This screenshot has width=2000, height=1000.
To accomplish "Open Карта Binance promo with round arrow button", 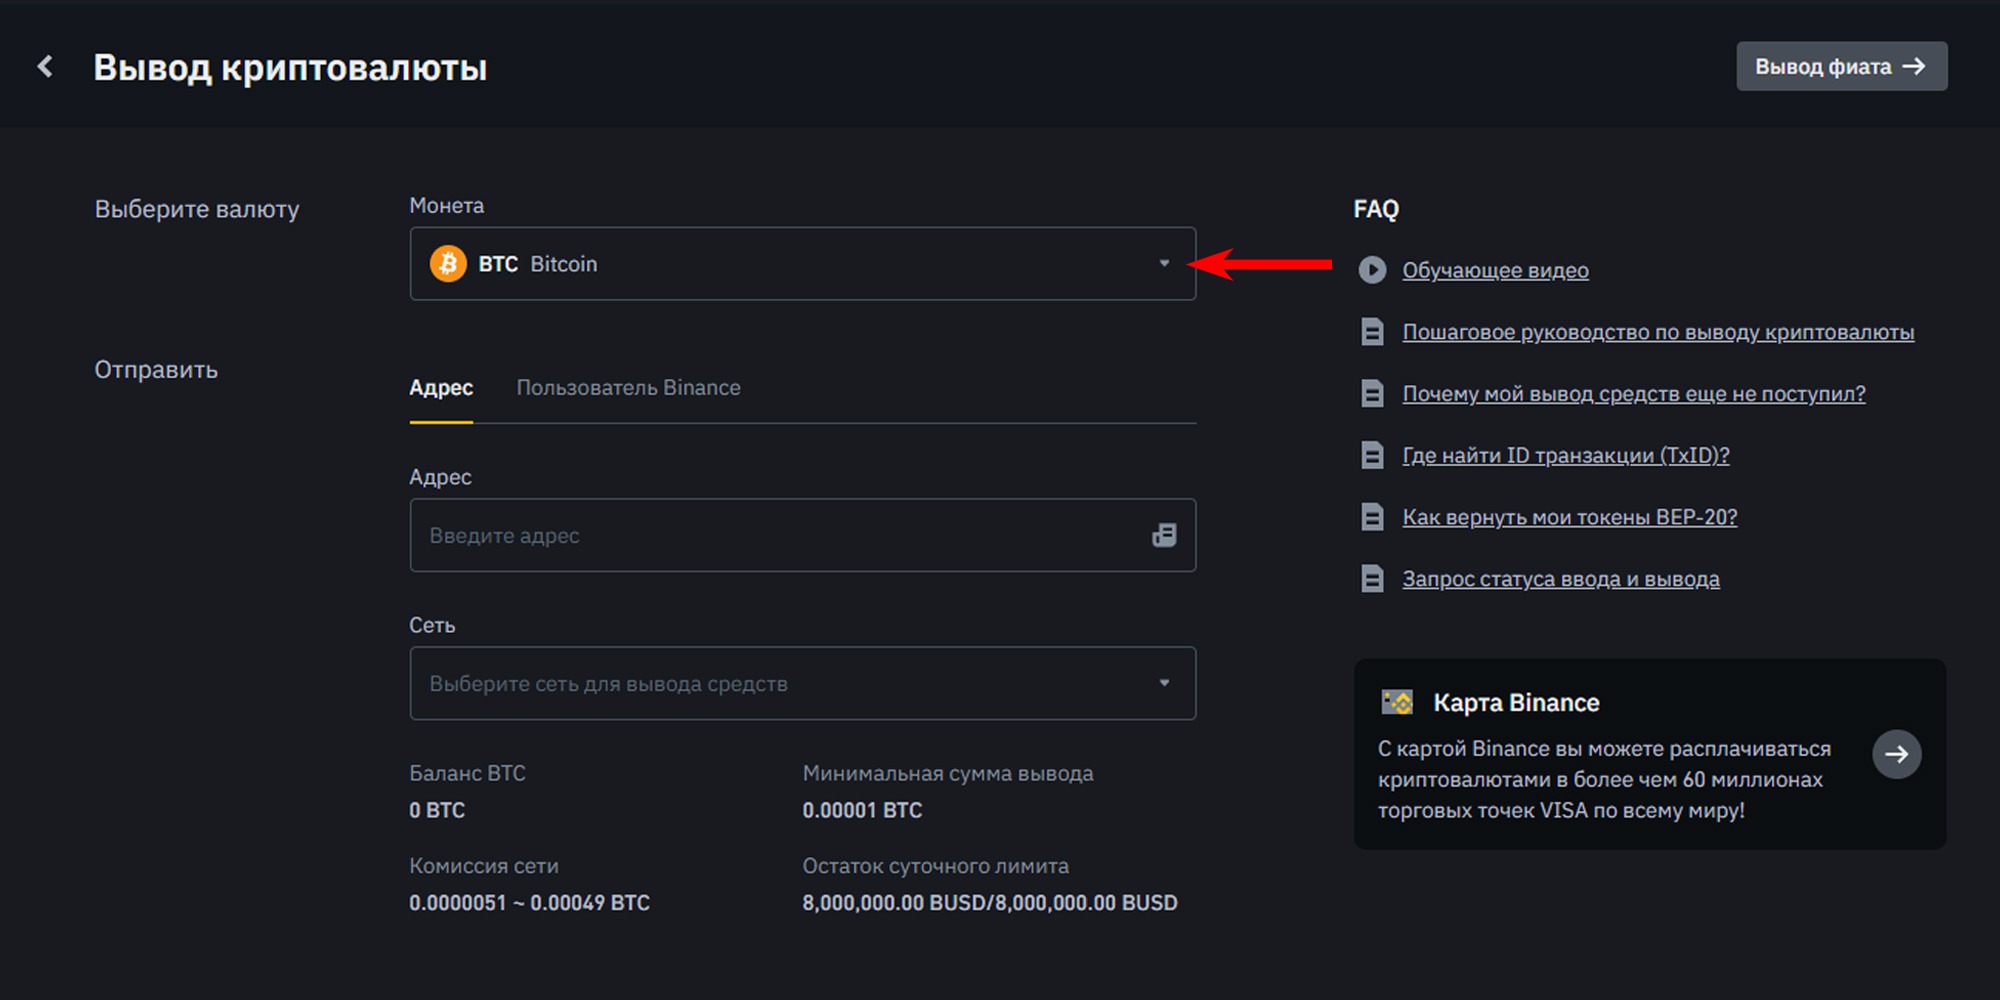I will pos(1897,754).
